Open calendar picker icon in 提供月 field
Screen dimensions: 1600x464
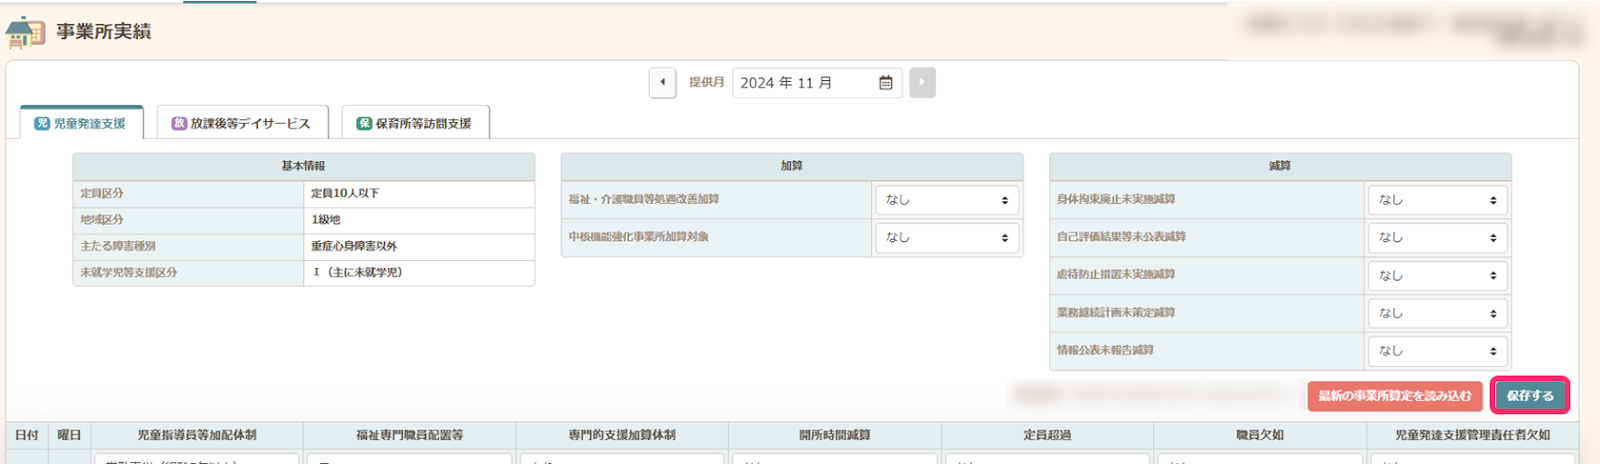pos(885,83)
